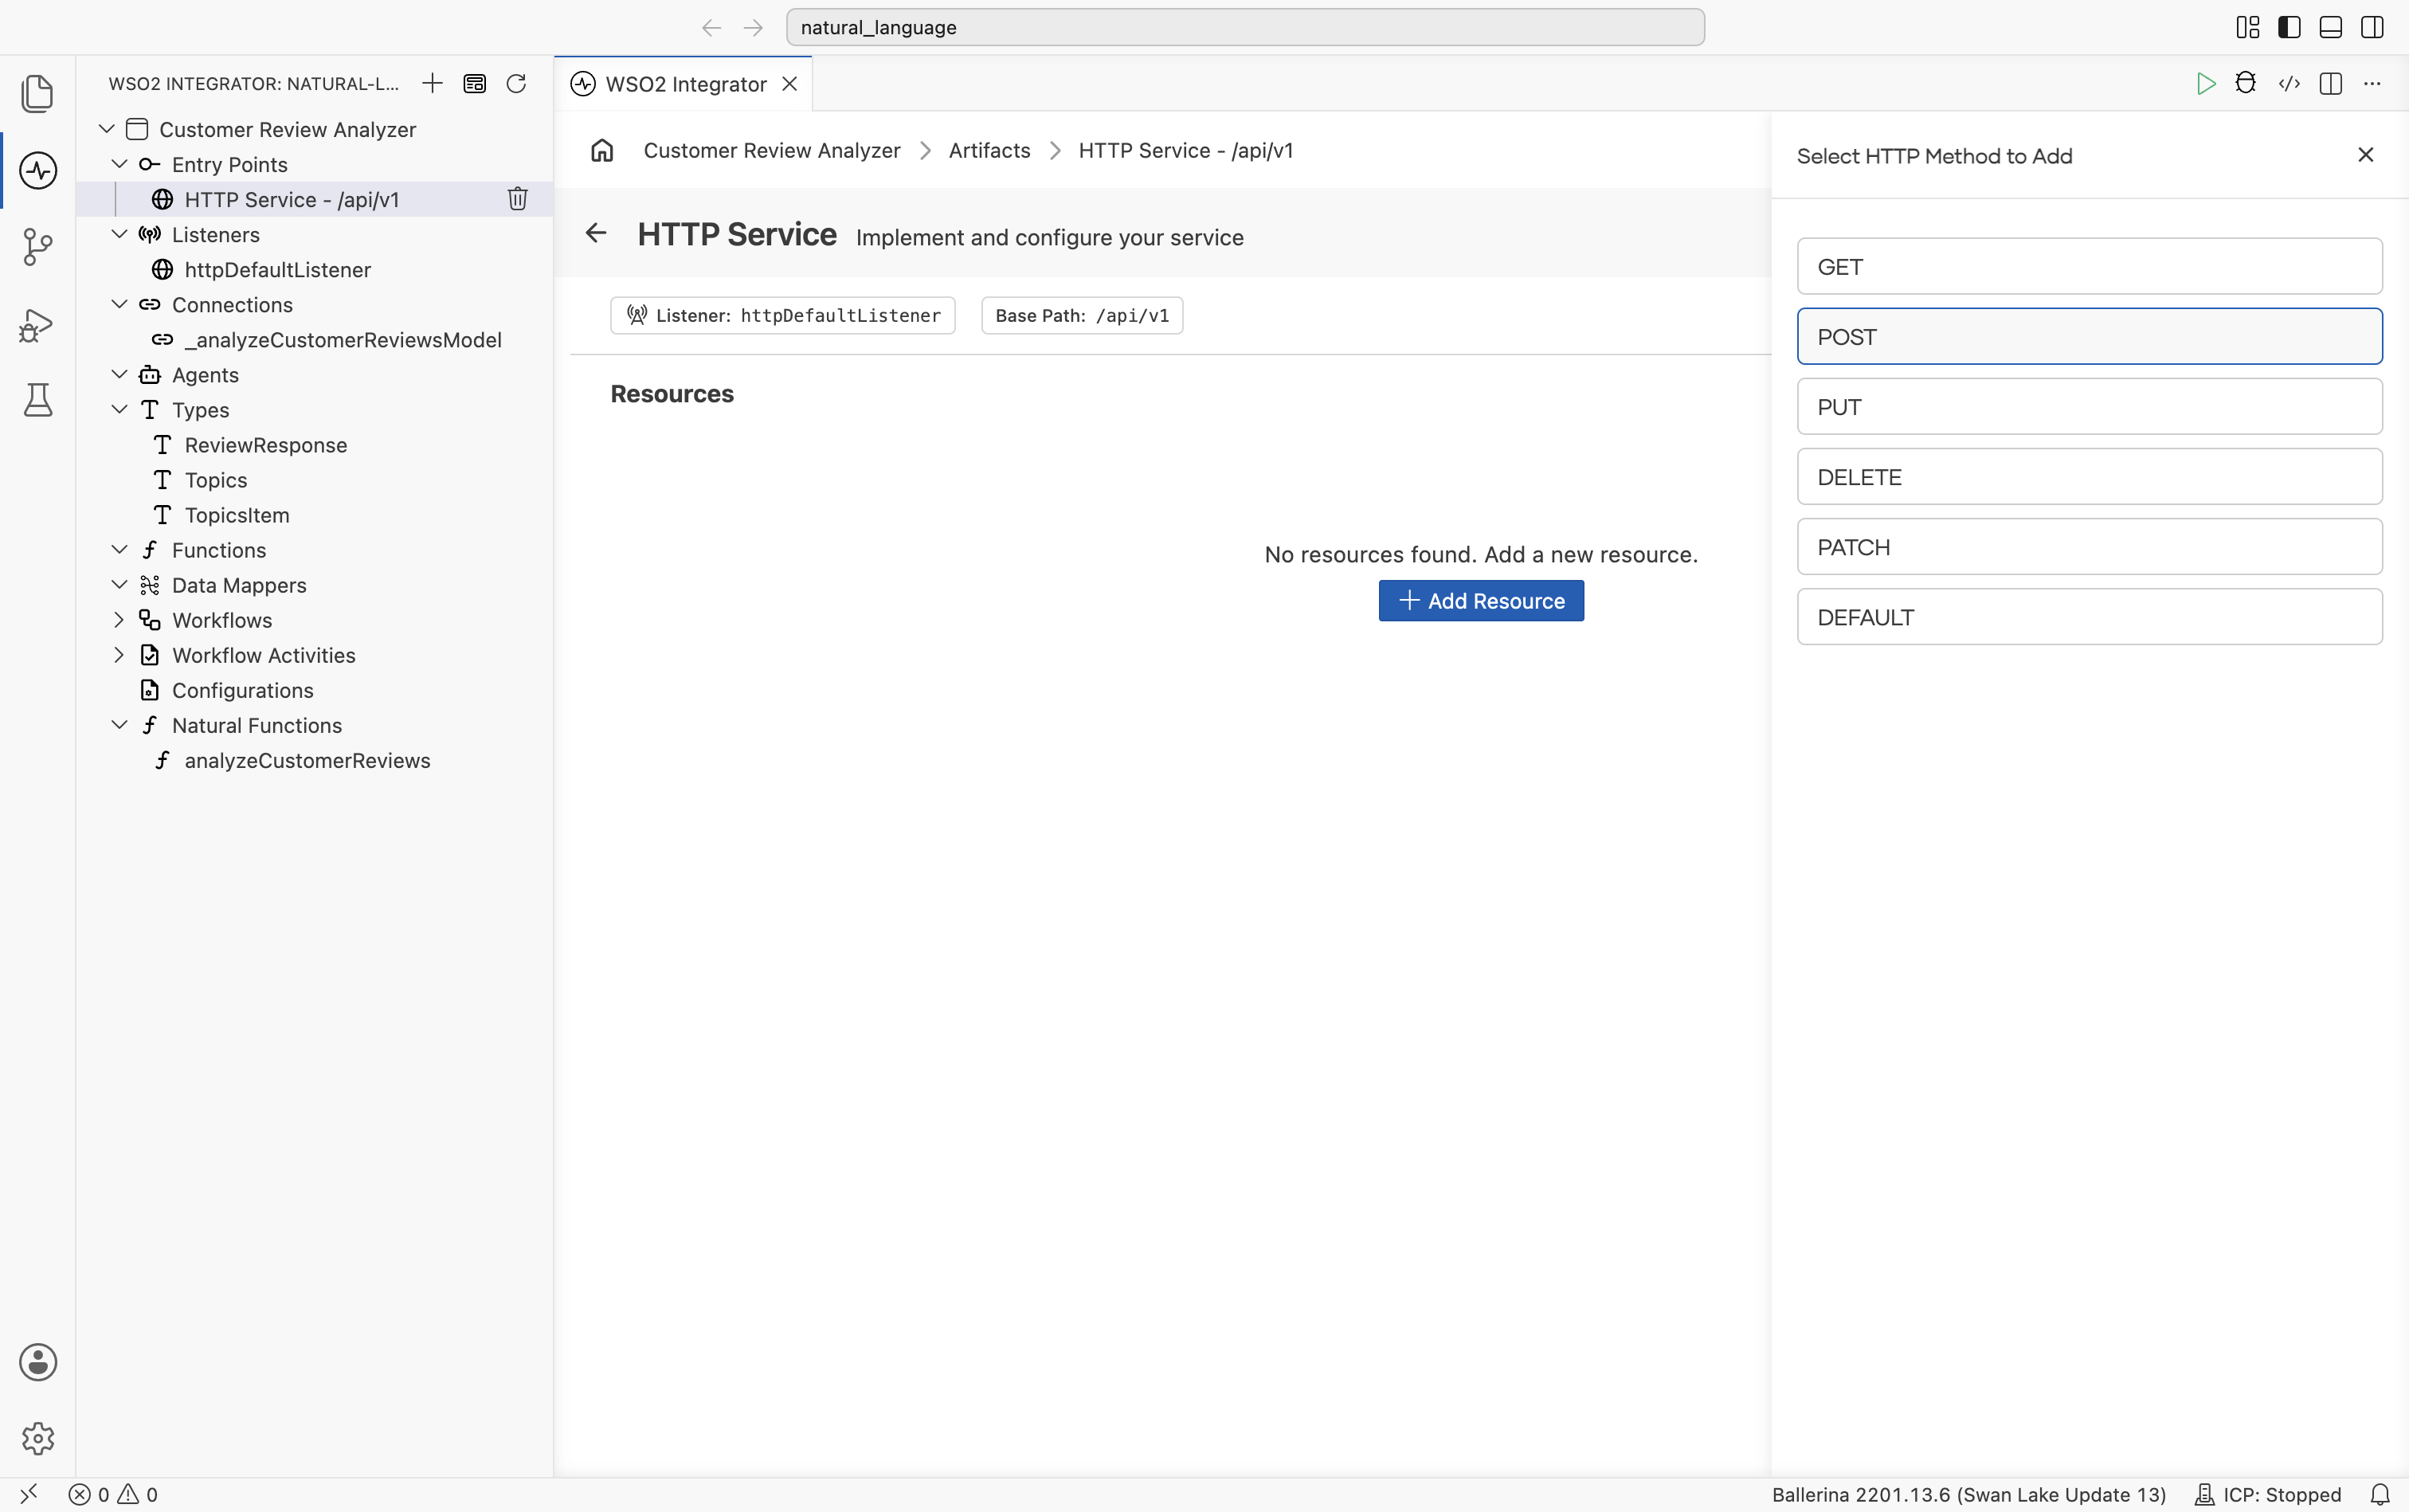The width and height of the screenshot is (2409, 1512).
Task: Select the DELETE HTTP method
Action: [x=2089, y=477]
